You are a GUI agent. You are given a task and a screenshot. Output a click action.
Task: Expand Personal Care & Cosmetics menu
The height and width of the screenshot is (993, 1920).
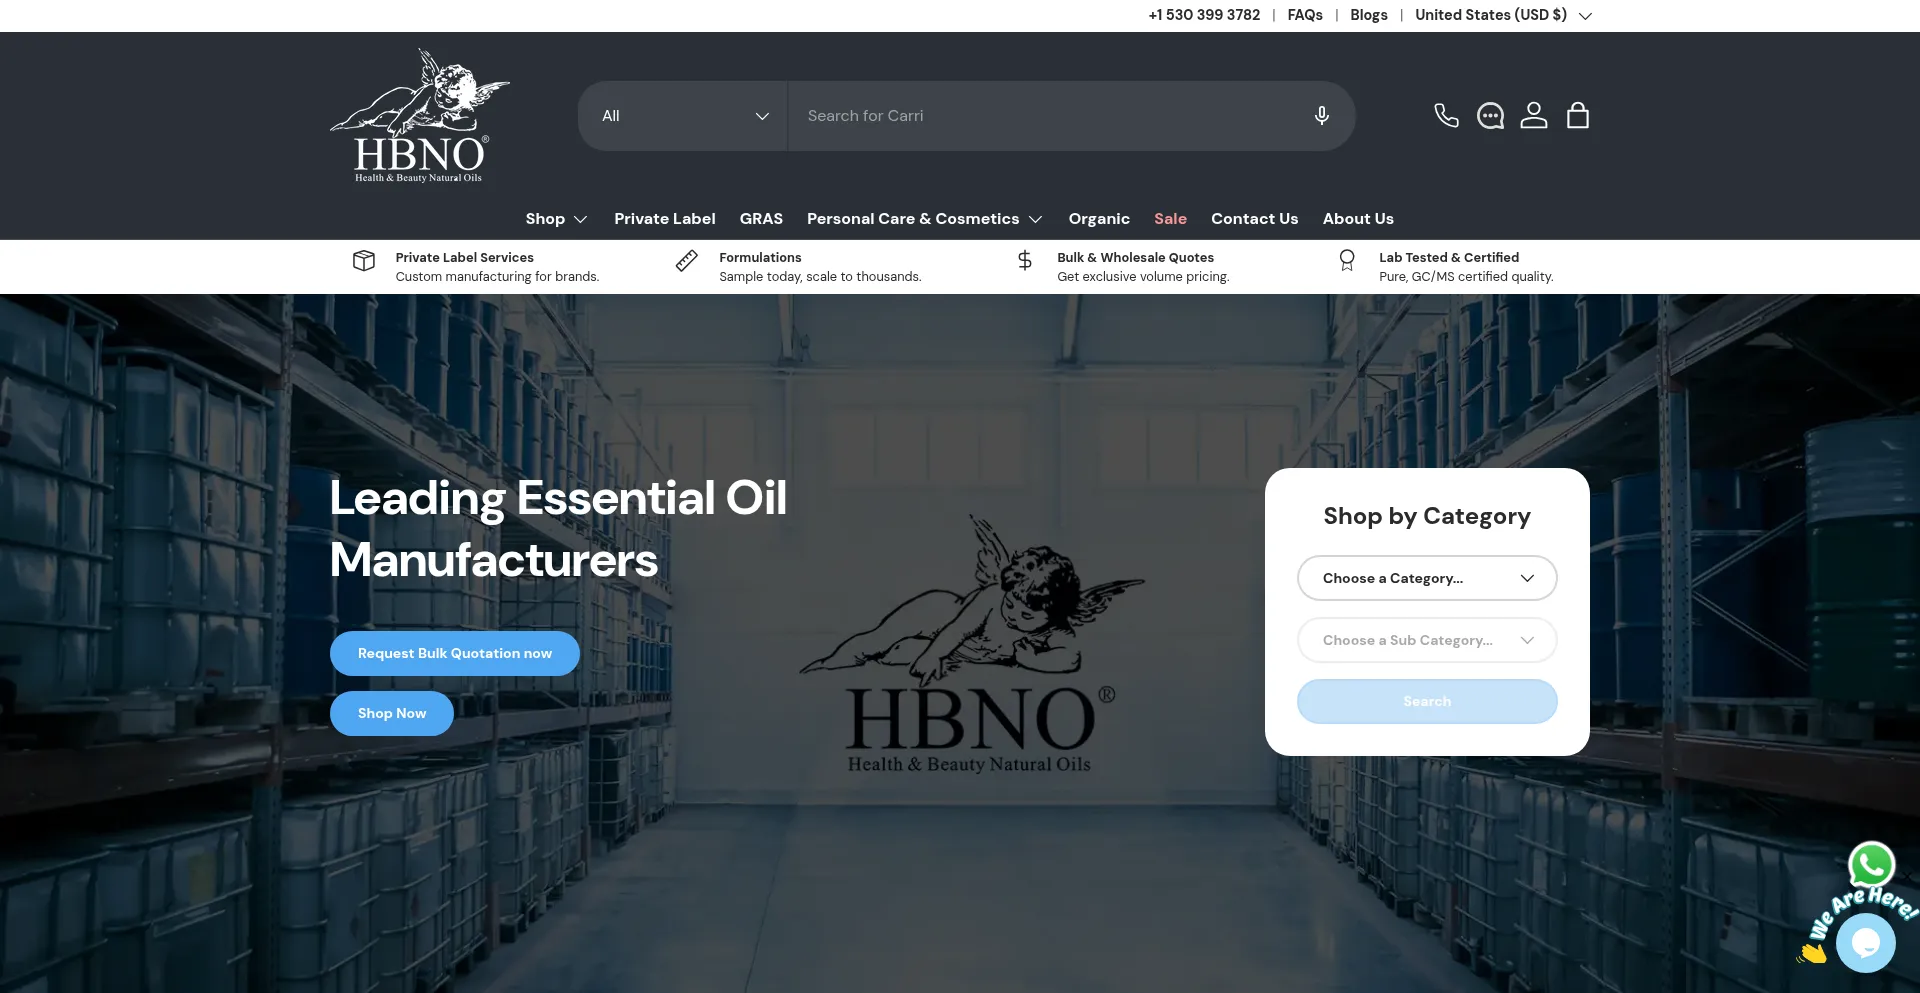pyautogui.click(x=925, y=219)
